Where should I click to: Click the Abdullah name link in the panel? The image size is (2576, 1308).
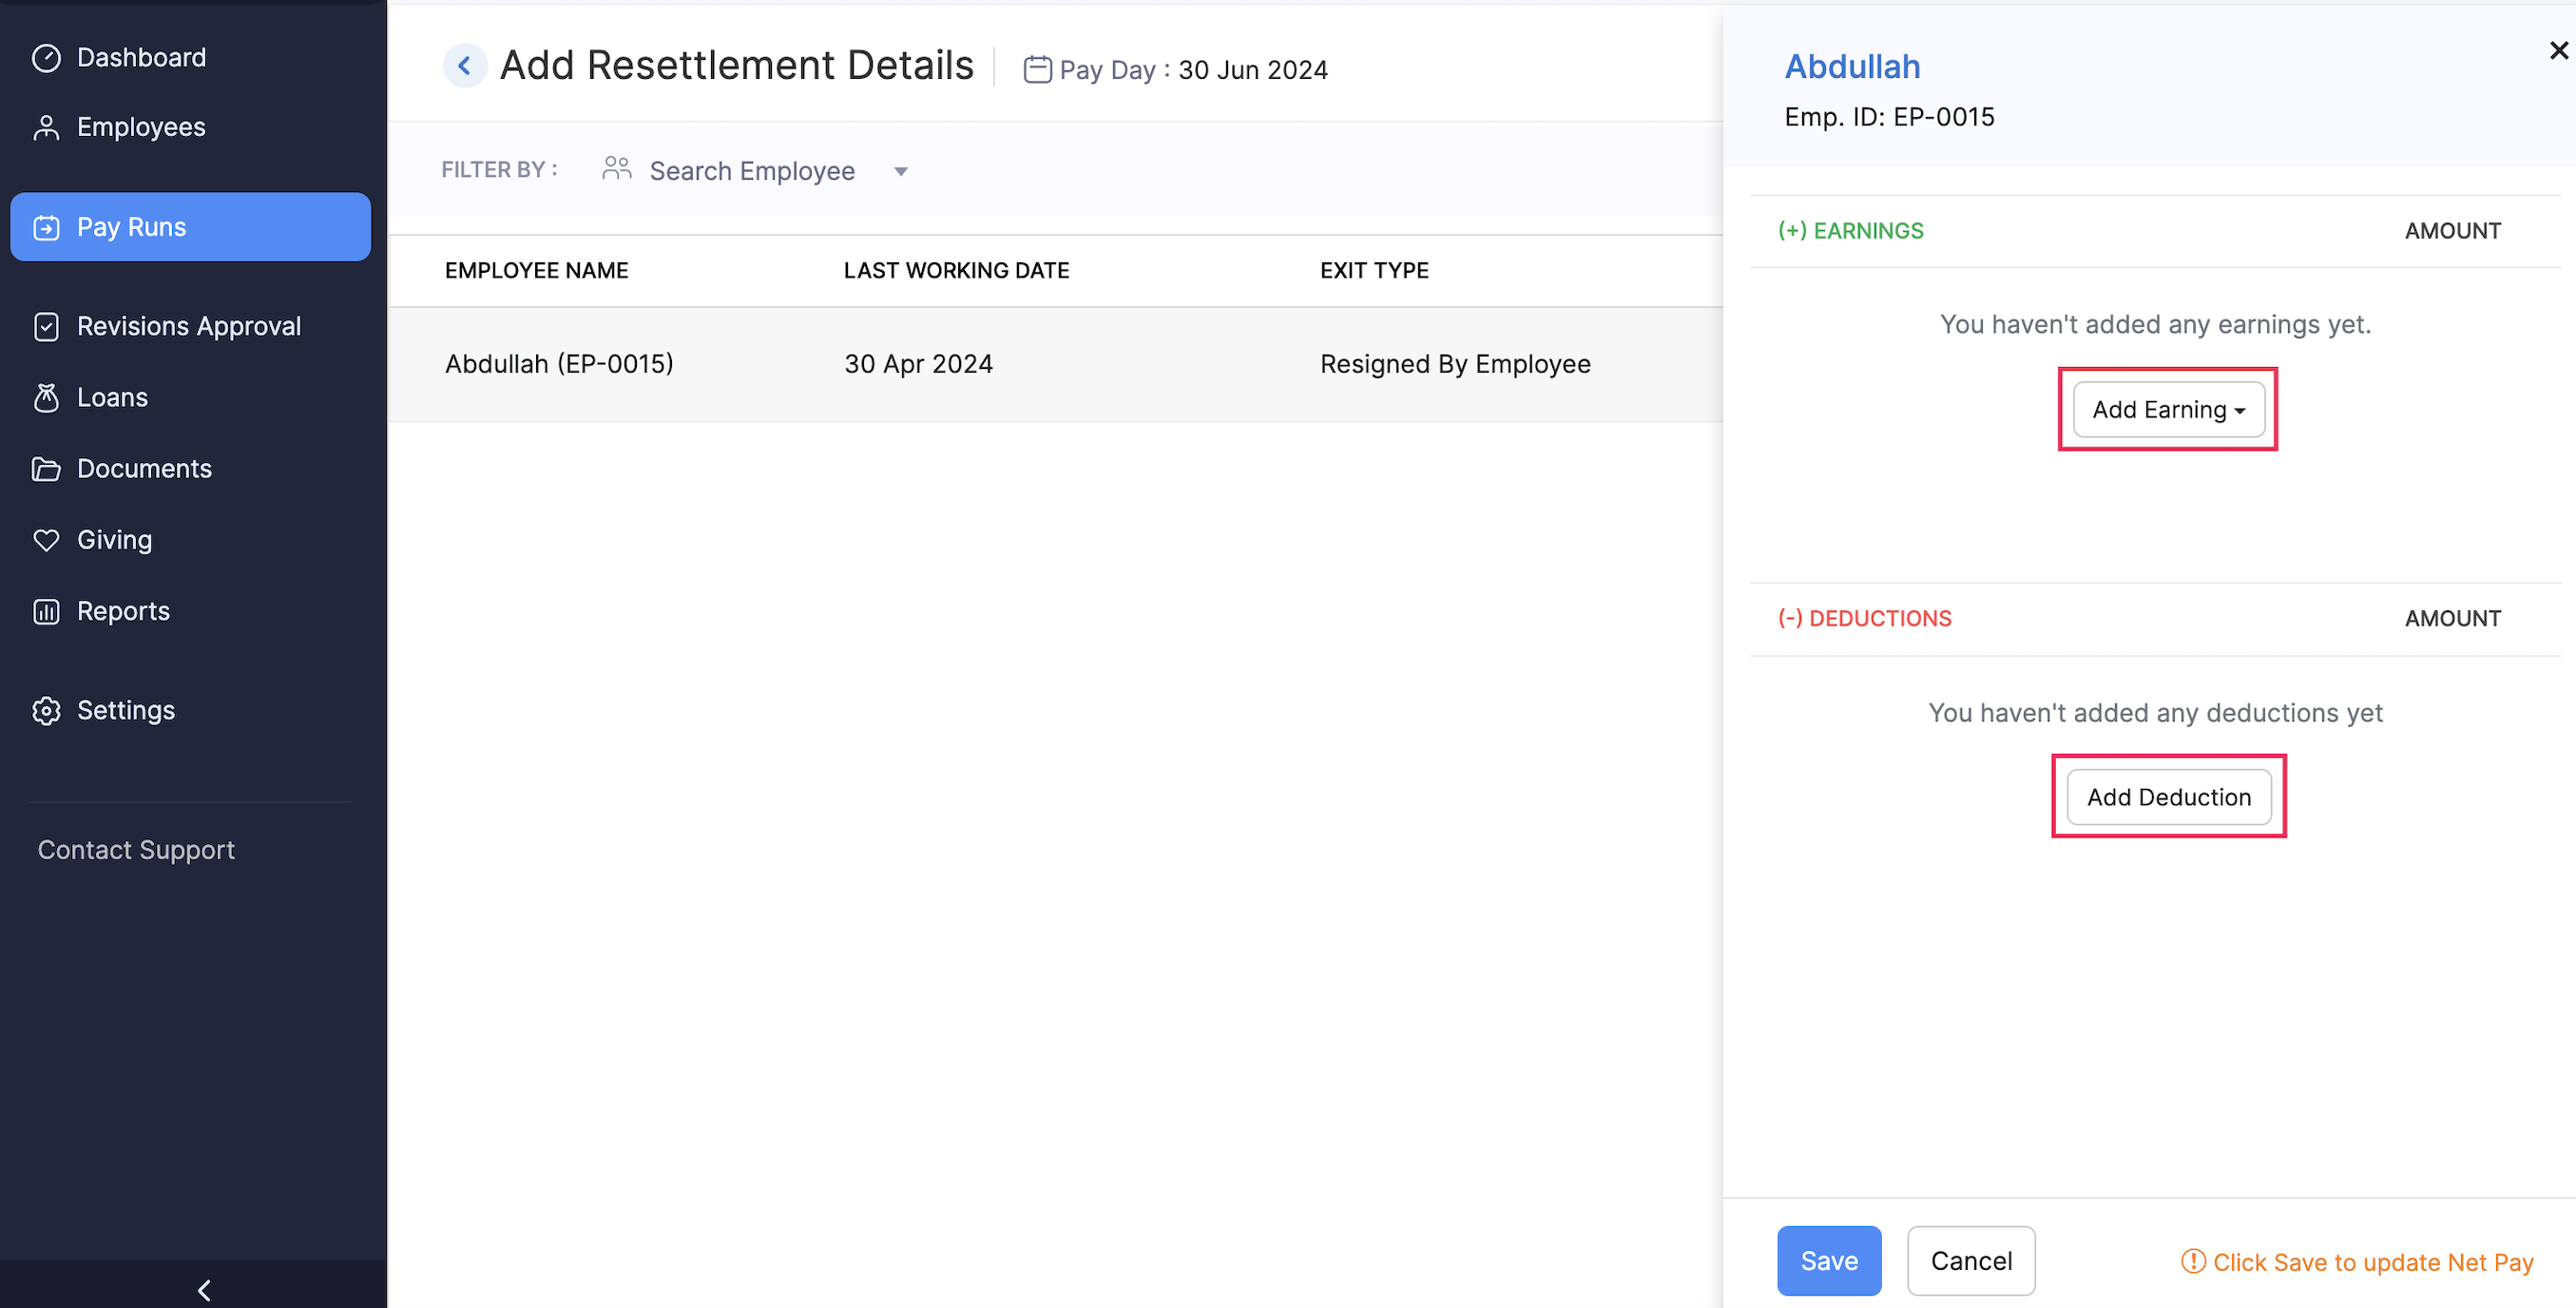click(1852, 66)
